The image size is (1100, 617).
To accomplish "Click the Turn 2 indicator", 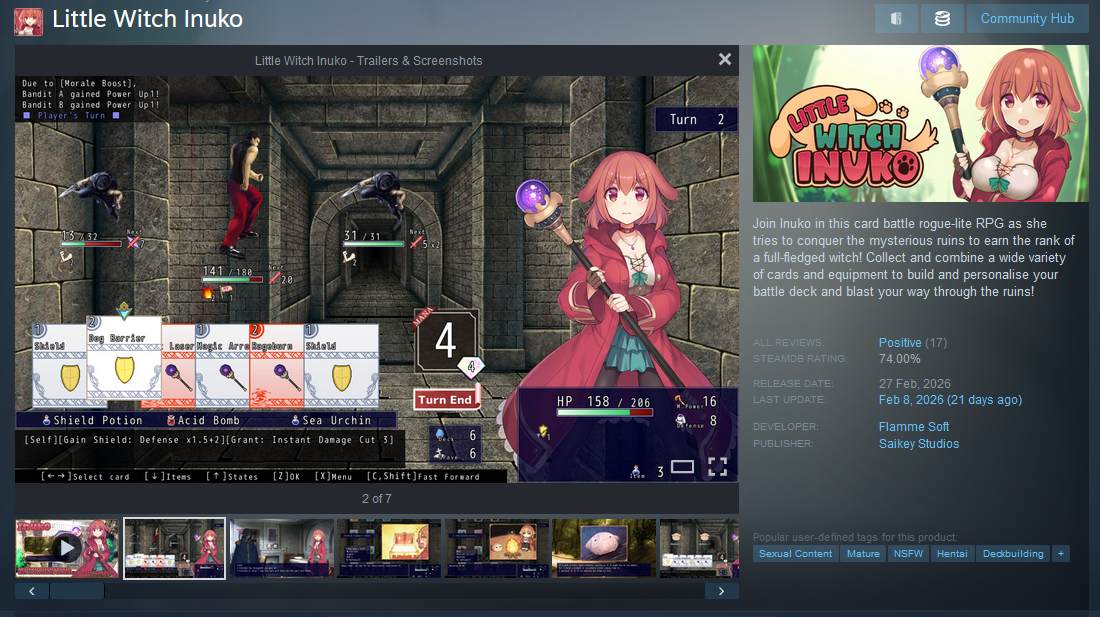I will pos(696,119).
